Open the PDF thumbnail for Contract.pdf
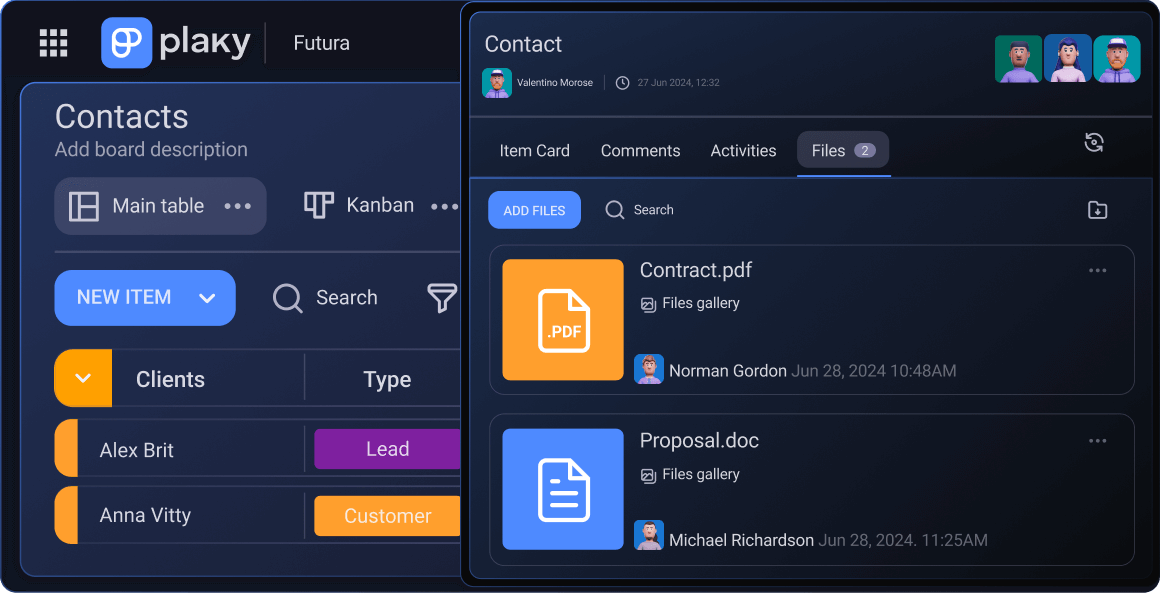 (x=562, y=319)
